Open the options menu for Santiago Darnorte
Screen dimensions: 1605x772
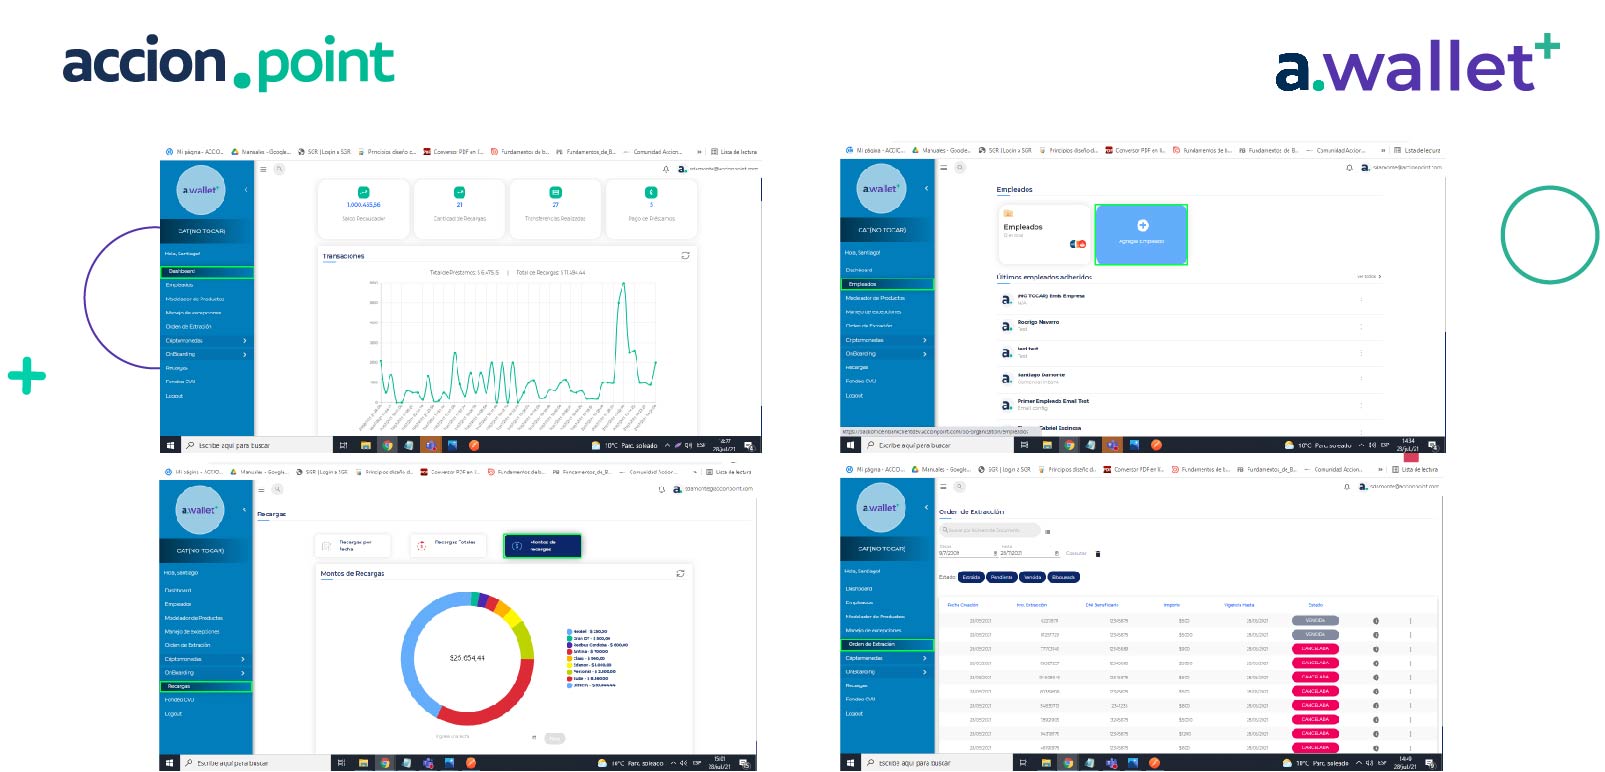(x=1361, y=378)
